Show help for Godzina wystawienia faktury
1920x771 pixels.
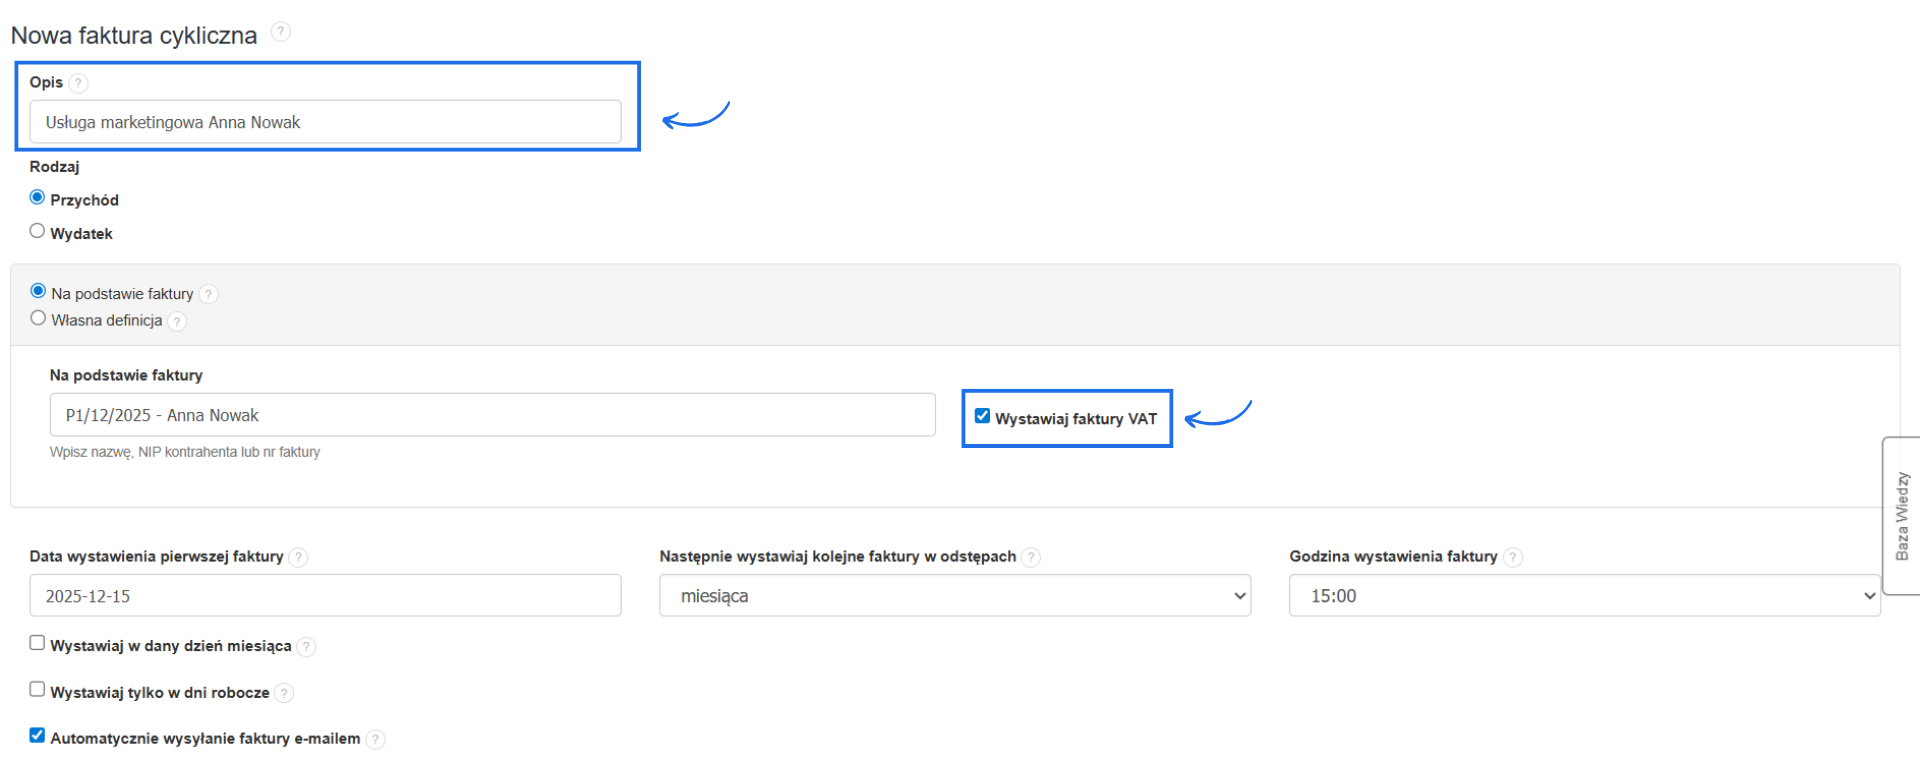click(1513, 557)
